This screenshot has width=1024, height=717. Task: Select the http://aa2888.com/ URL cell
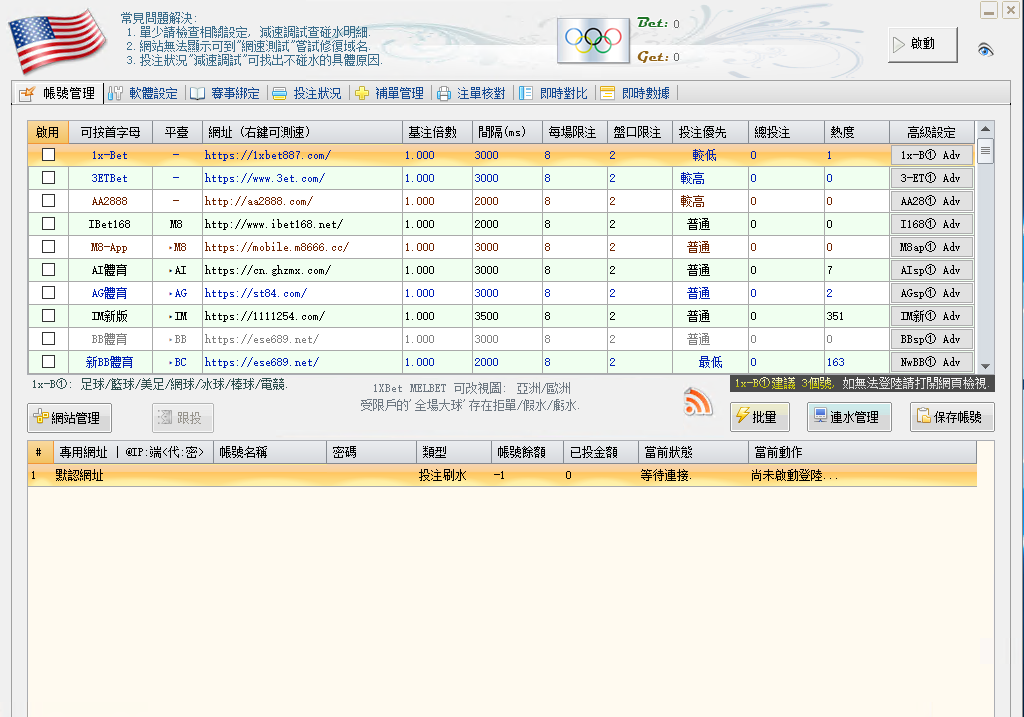(x=302, y=200)
